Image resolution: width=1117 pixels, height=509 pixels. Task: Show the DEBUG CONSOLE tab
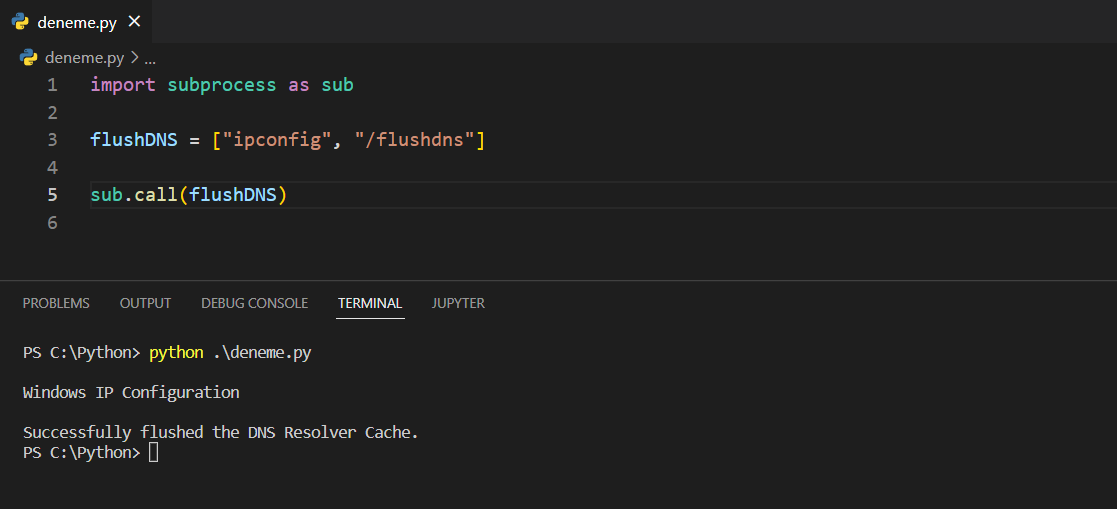click(254, 303)
